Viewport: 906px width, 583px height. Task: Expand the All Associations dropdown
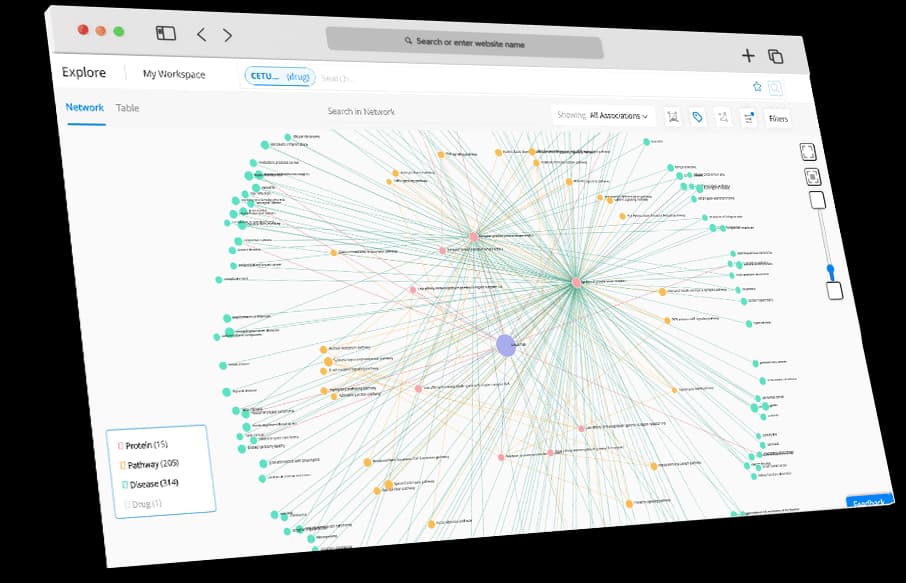pos(618,116)
